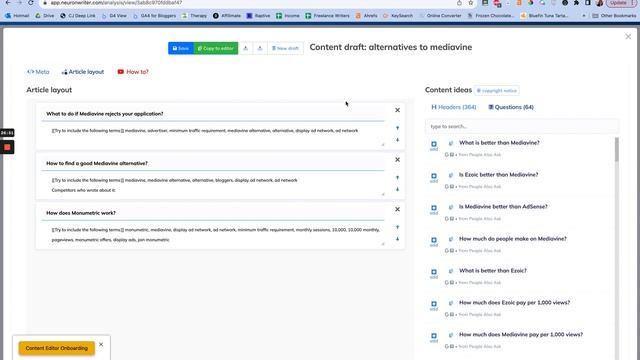This screenshot has width=640, height=360.
Task: Click the Content ideas list scrollbar
Action: pyautogui.click(x=616, y=149)
